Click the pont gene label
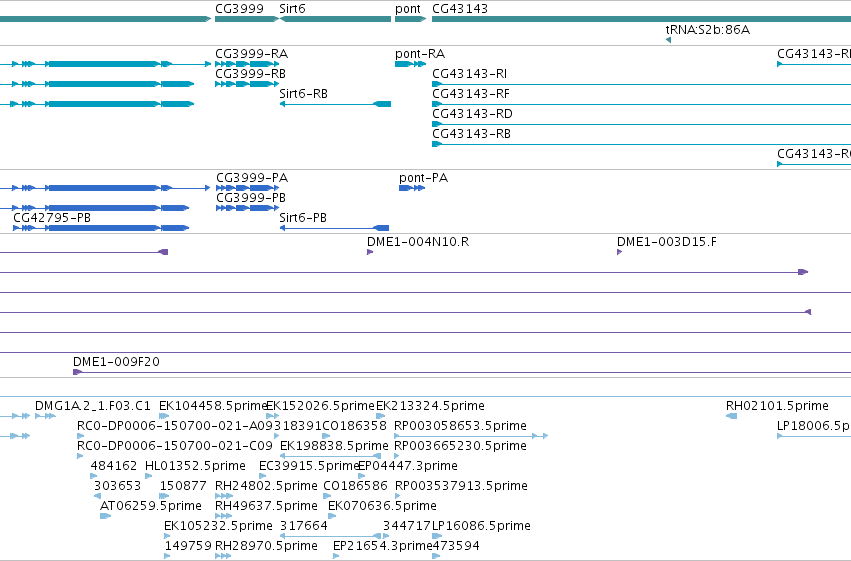This screenshot has height=561, width=851. point(408,9)
